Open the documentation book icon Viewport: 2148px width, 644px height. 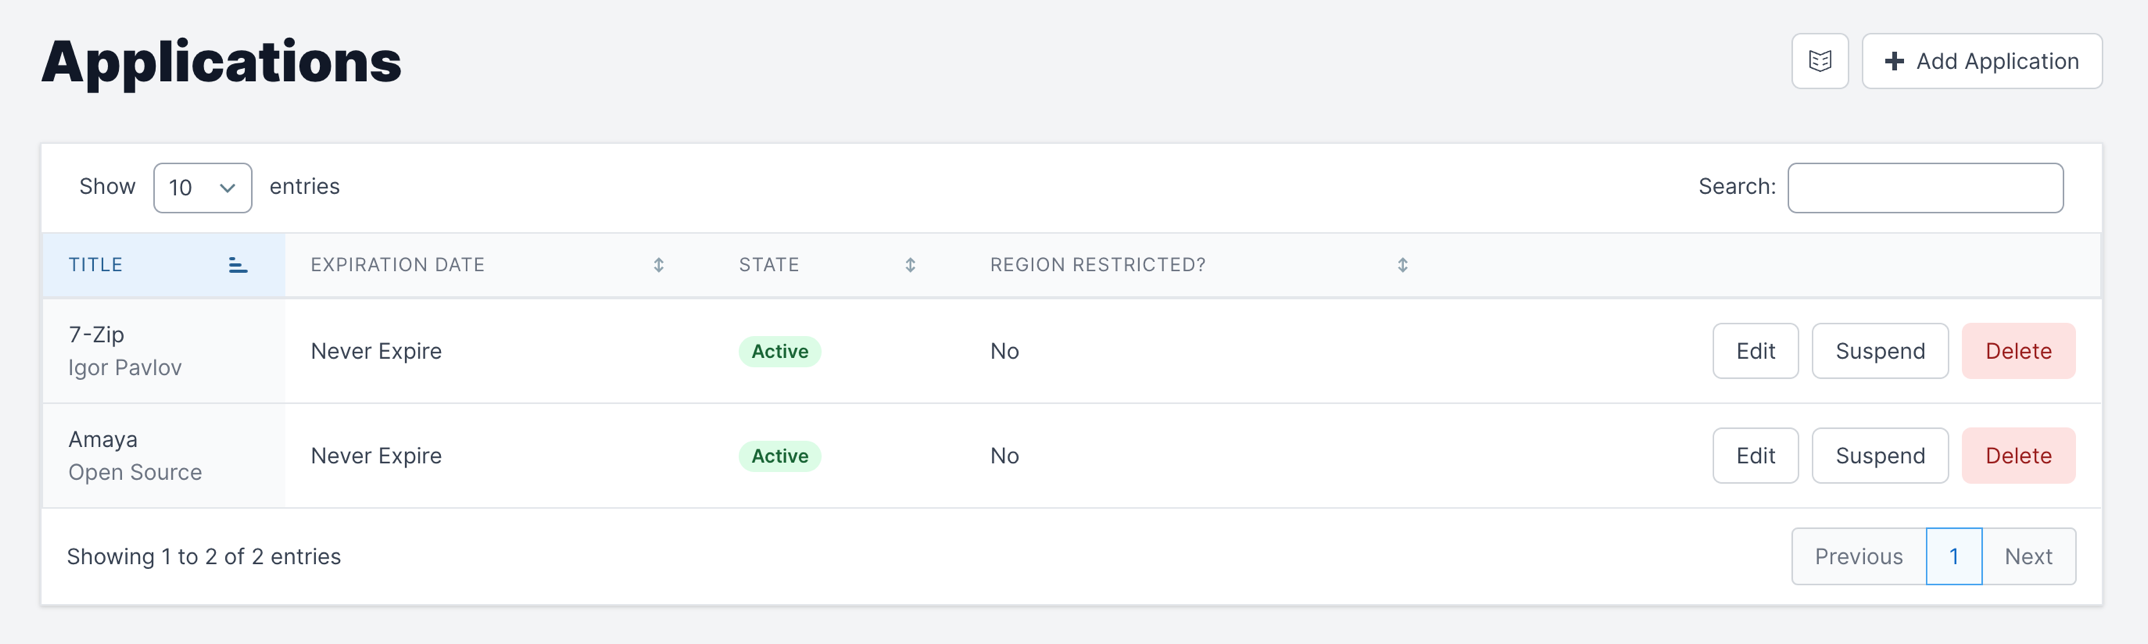point(1819,61)
